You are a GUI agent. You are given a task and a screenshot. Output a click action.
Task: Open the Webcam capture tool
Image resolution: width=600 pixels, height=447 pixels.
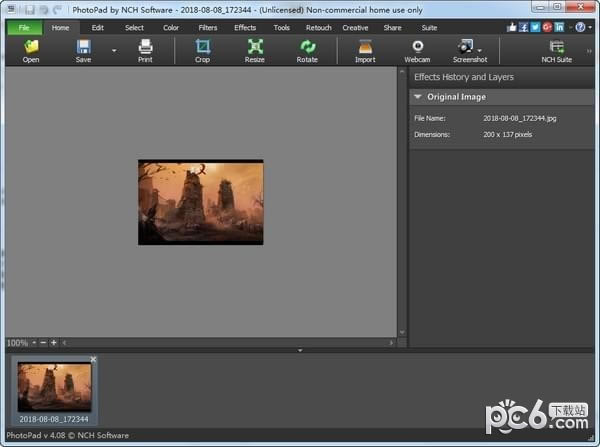417,47
